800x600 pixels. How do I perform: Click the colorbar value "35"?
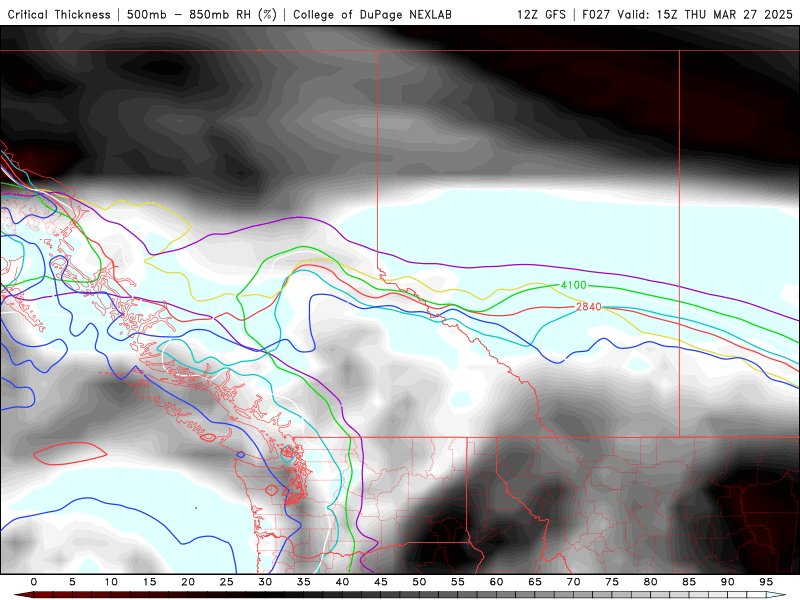tap(304, 582)
